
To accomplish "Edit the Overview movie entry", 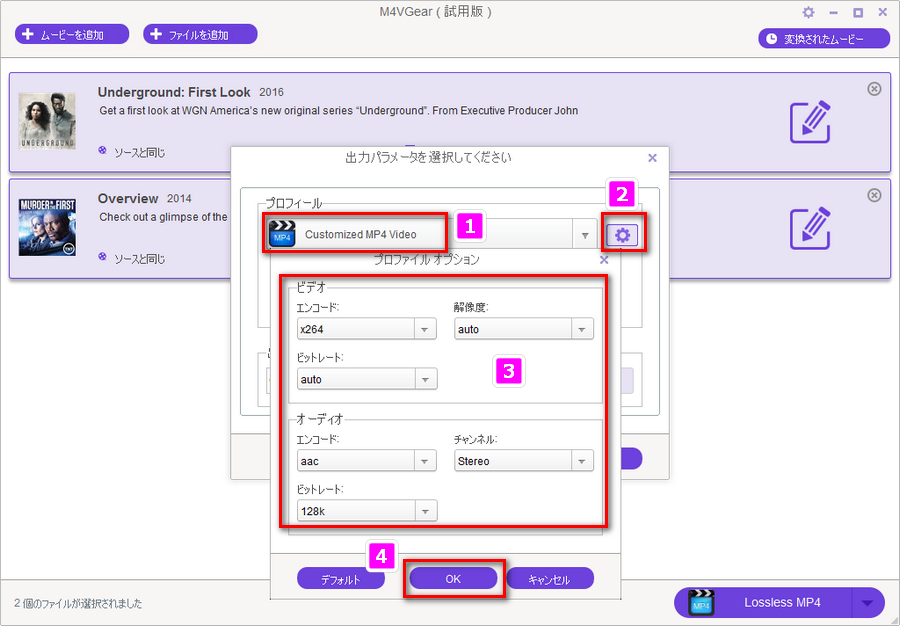I will 810,228.
